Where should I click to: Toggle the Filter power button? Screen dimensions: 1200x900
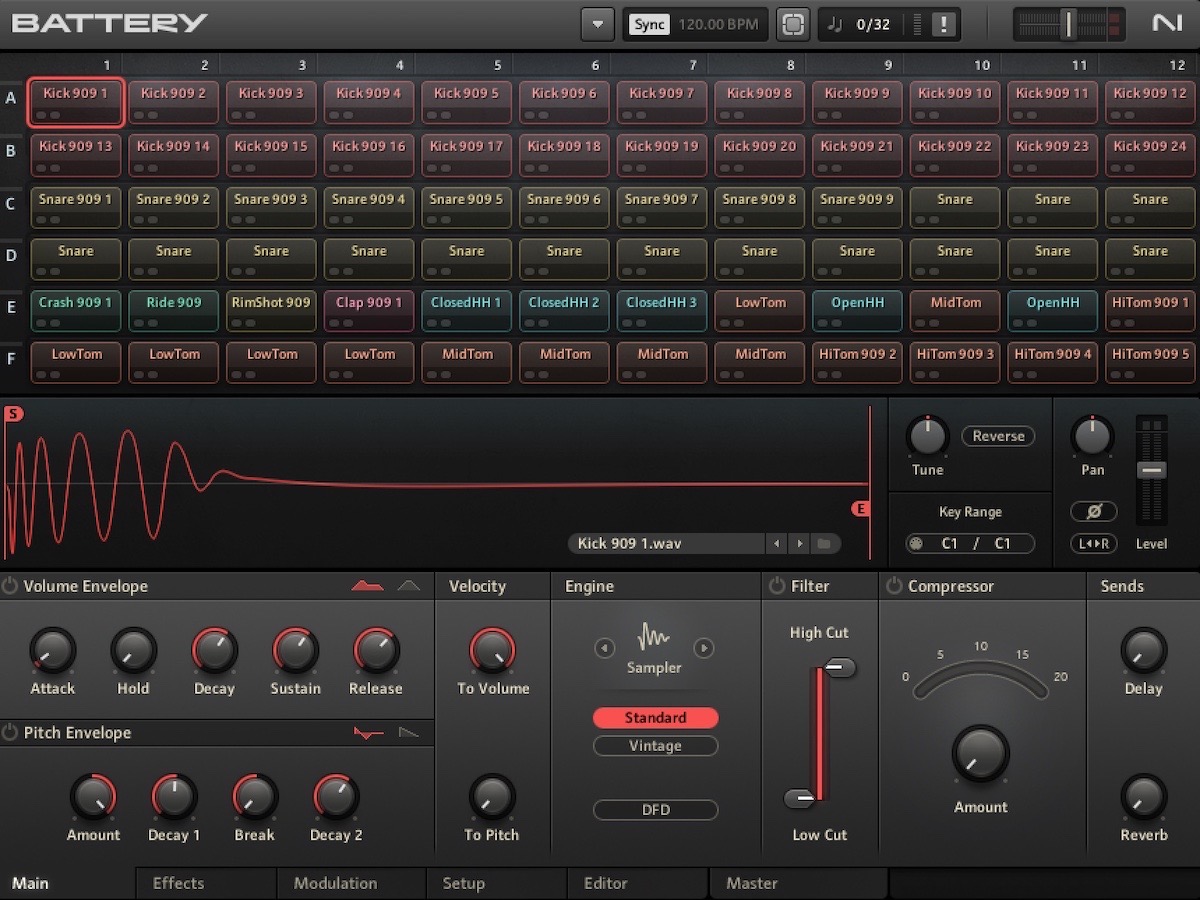tap(777, 586)
